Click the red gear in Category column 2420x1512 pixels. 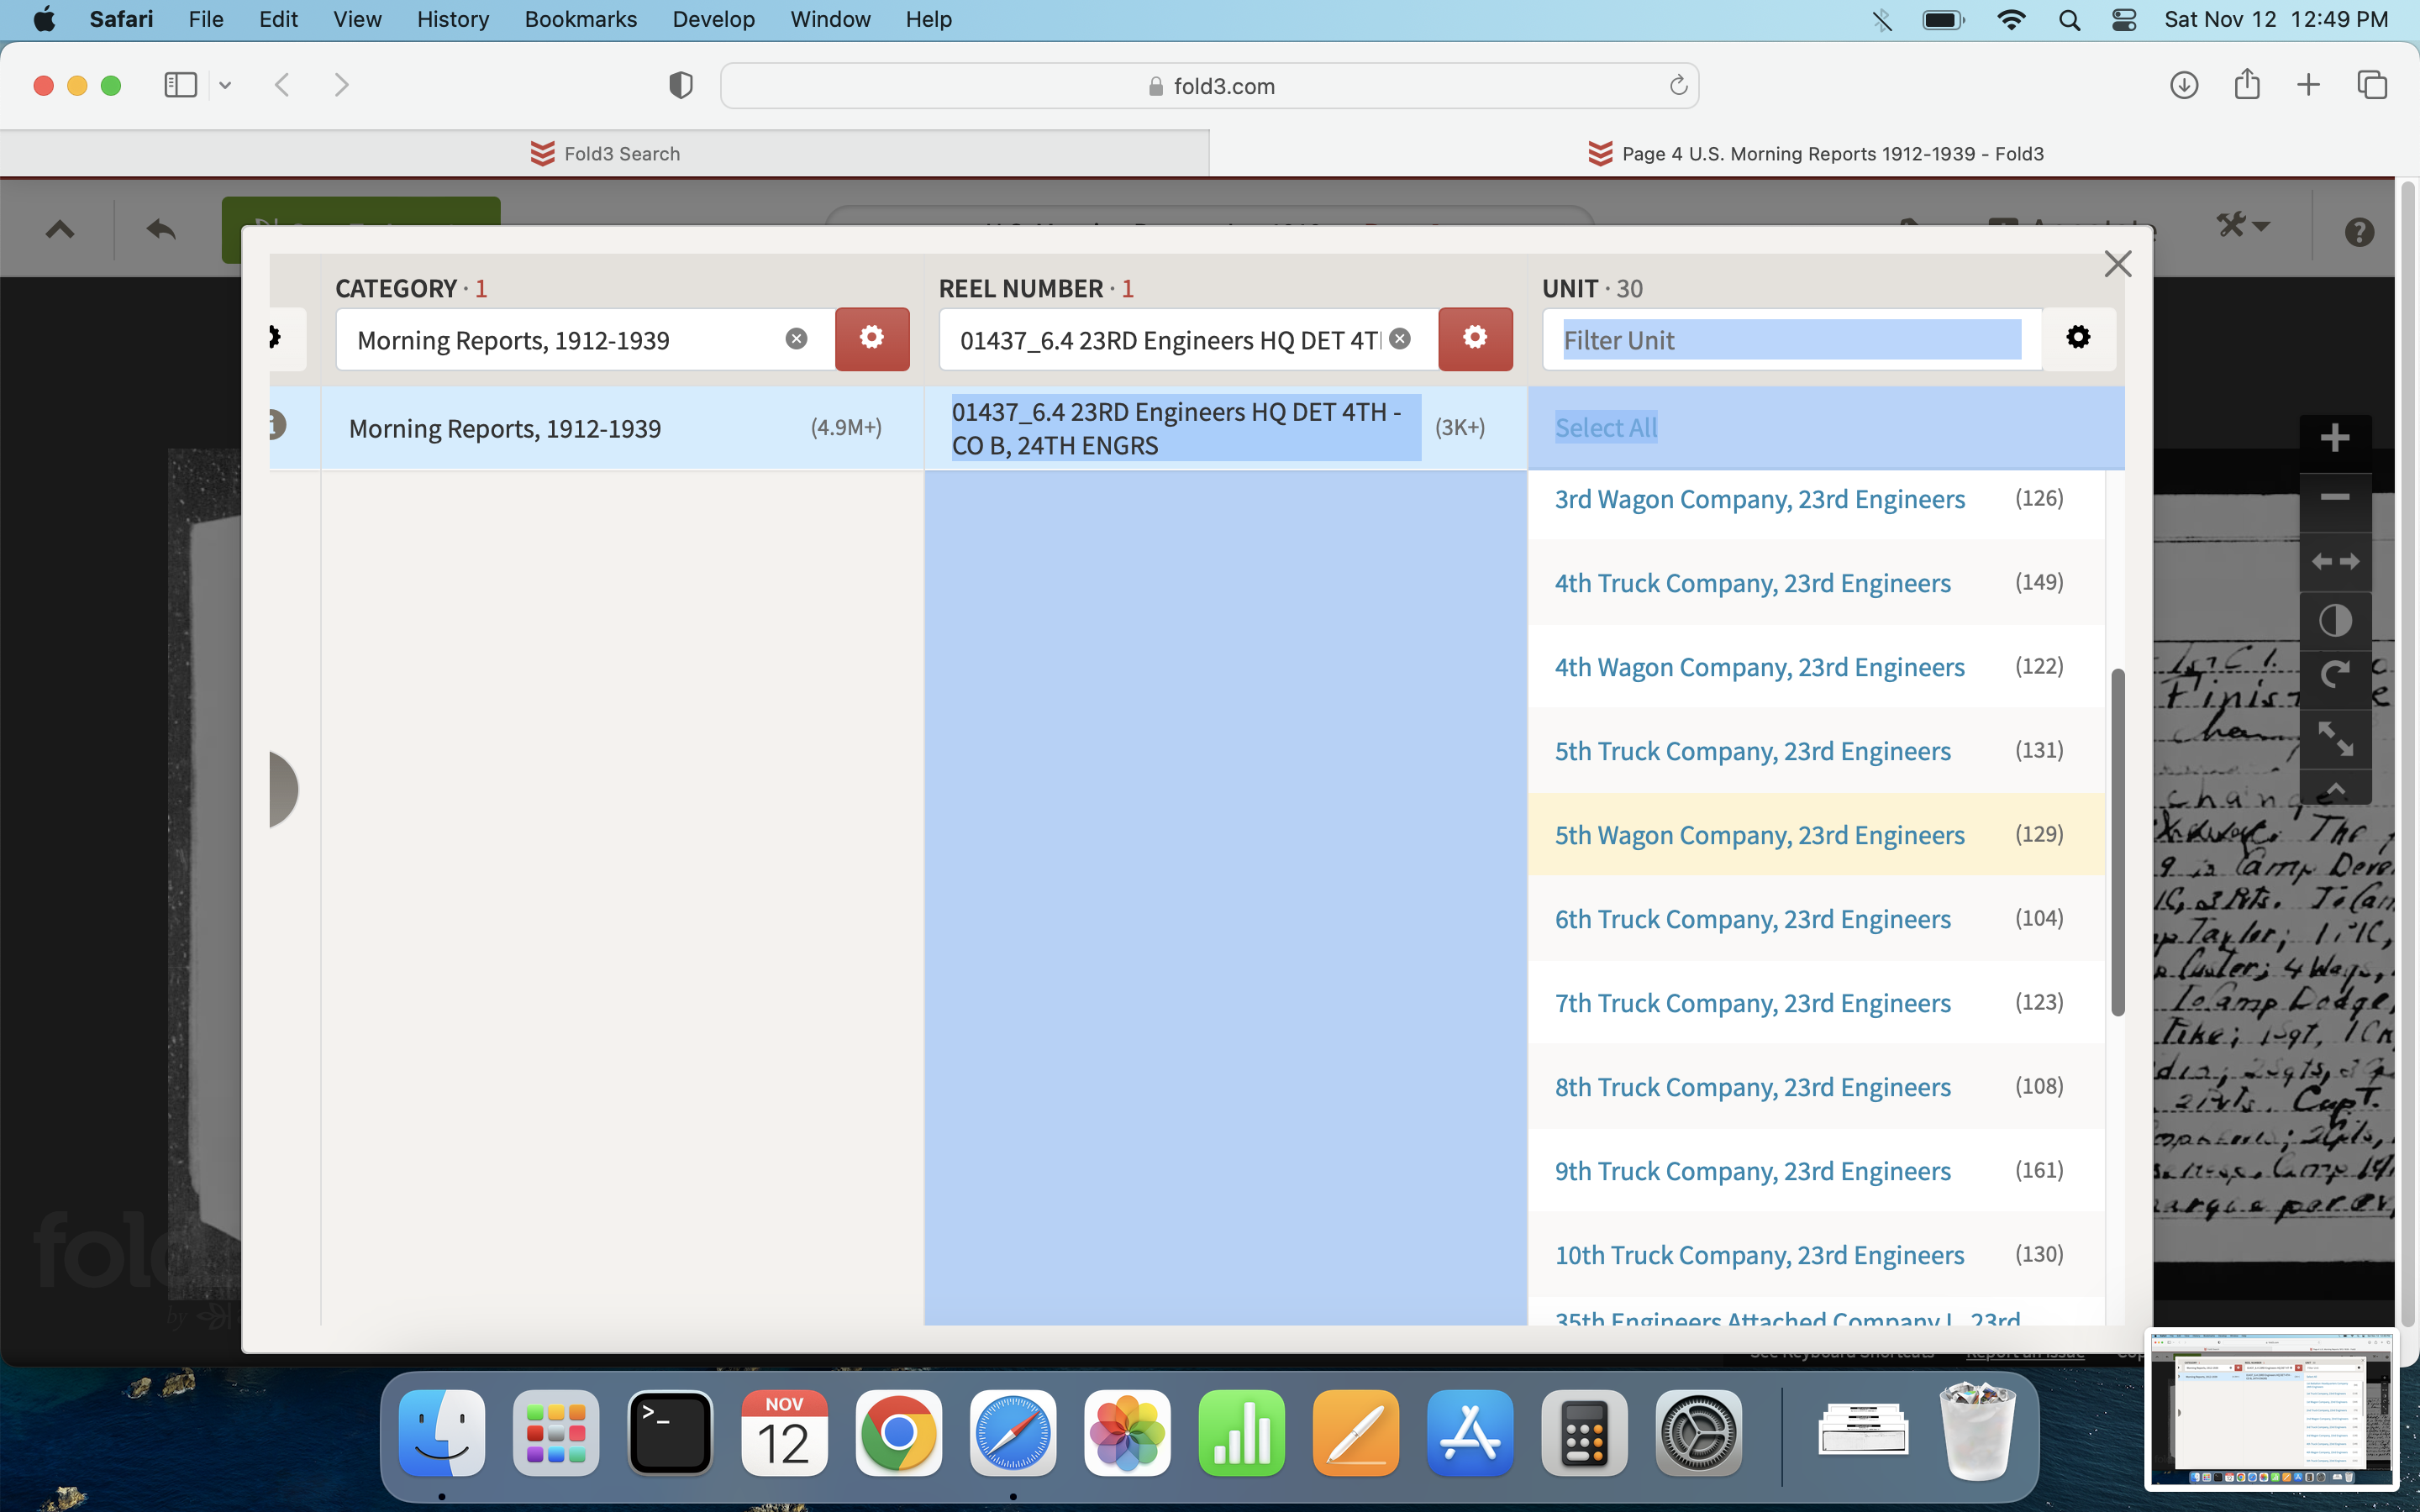(x=871, y=339)
